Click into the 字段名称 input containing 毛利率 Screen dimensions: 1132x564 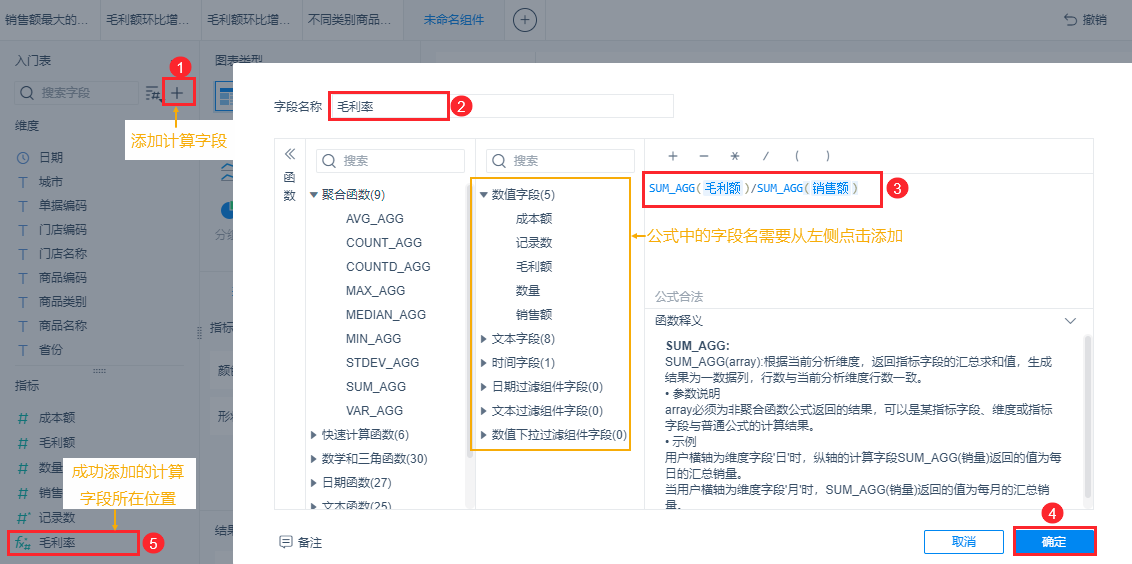click(x=501, y=105)
